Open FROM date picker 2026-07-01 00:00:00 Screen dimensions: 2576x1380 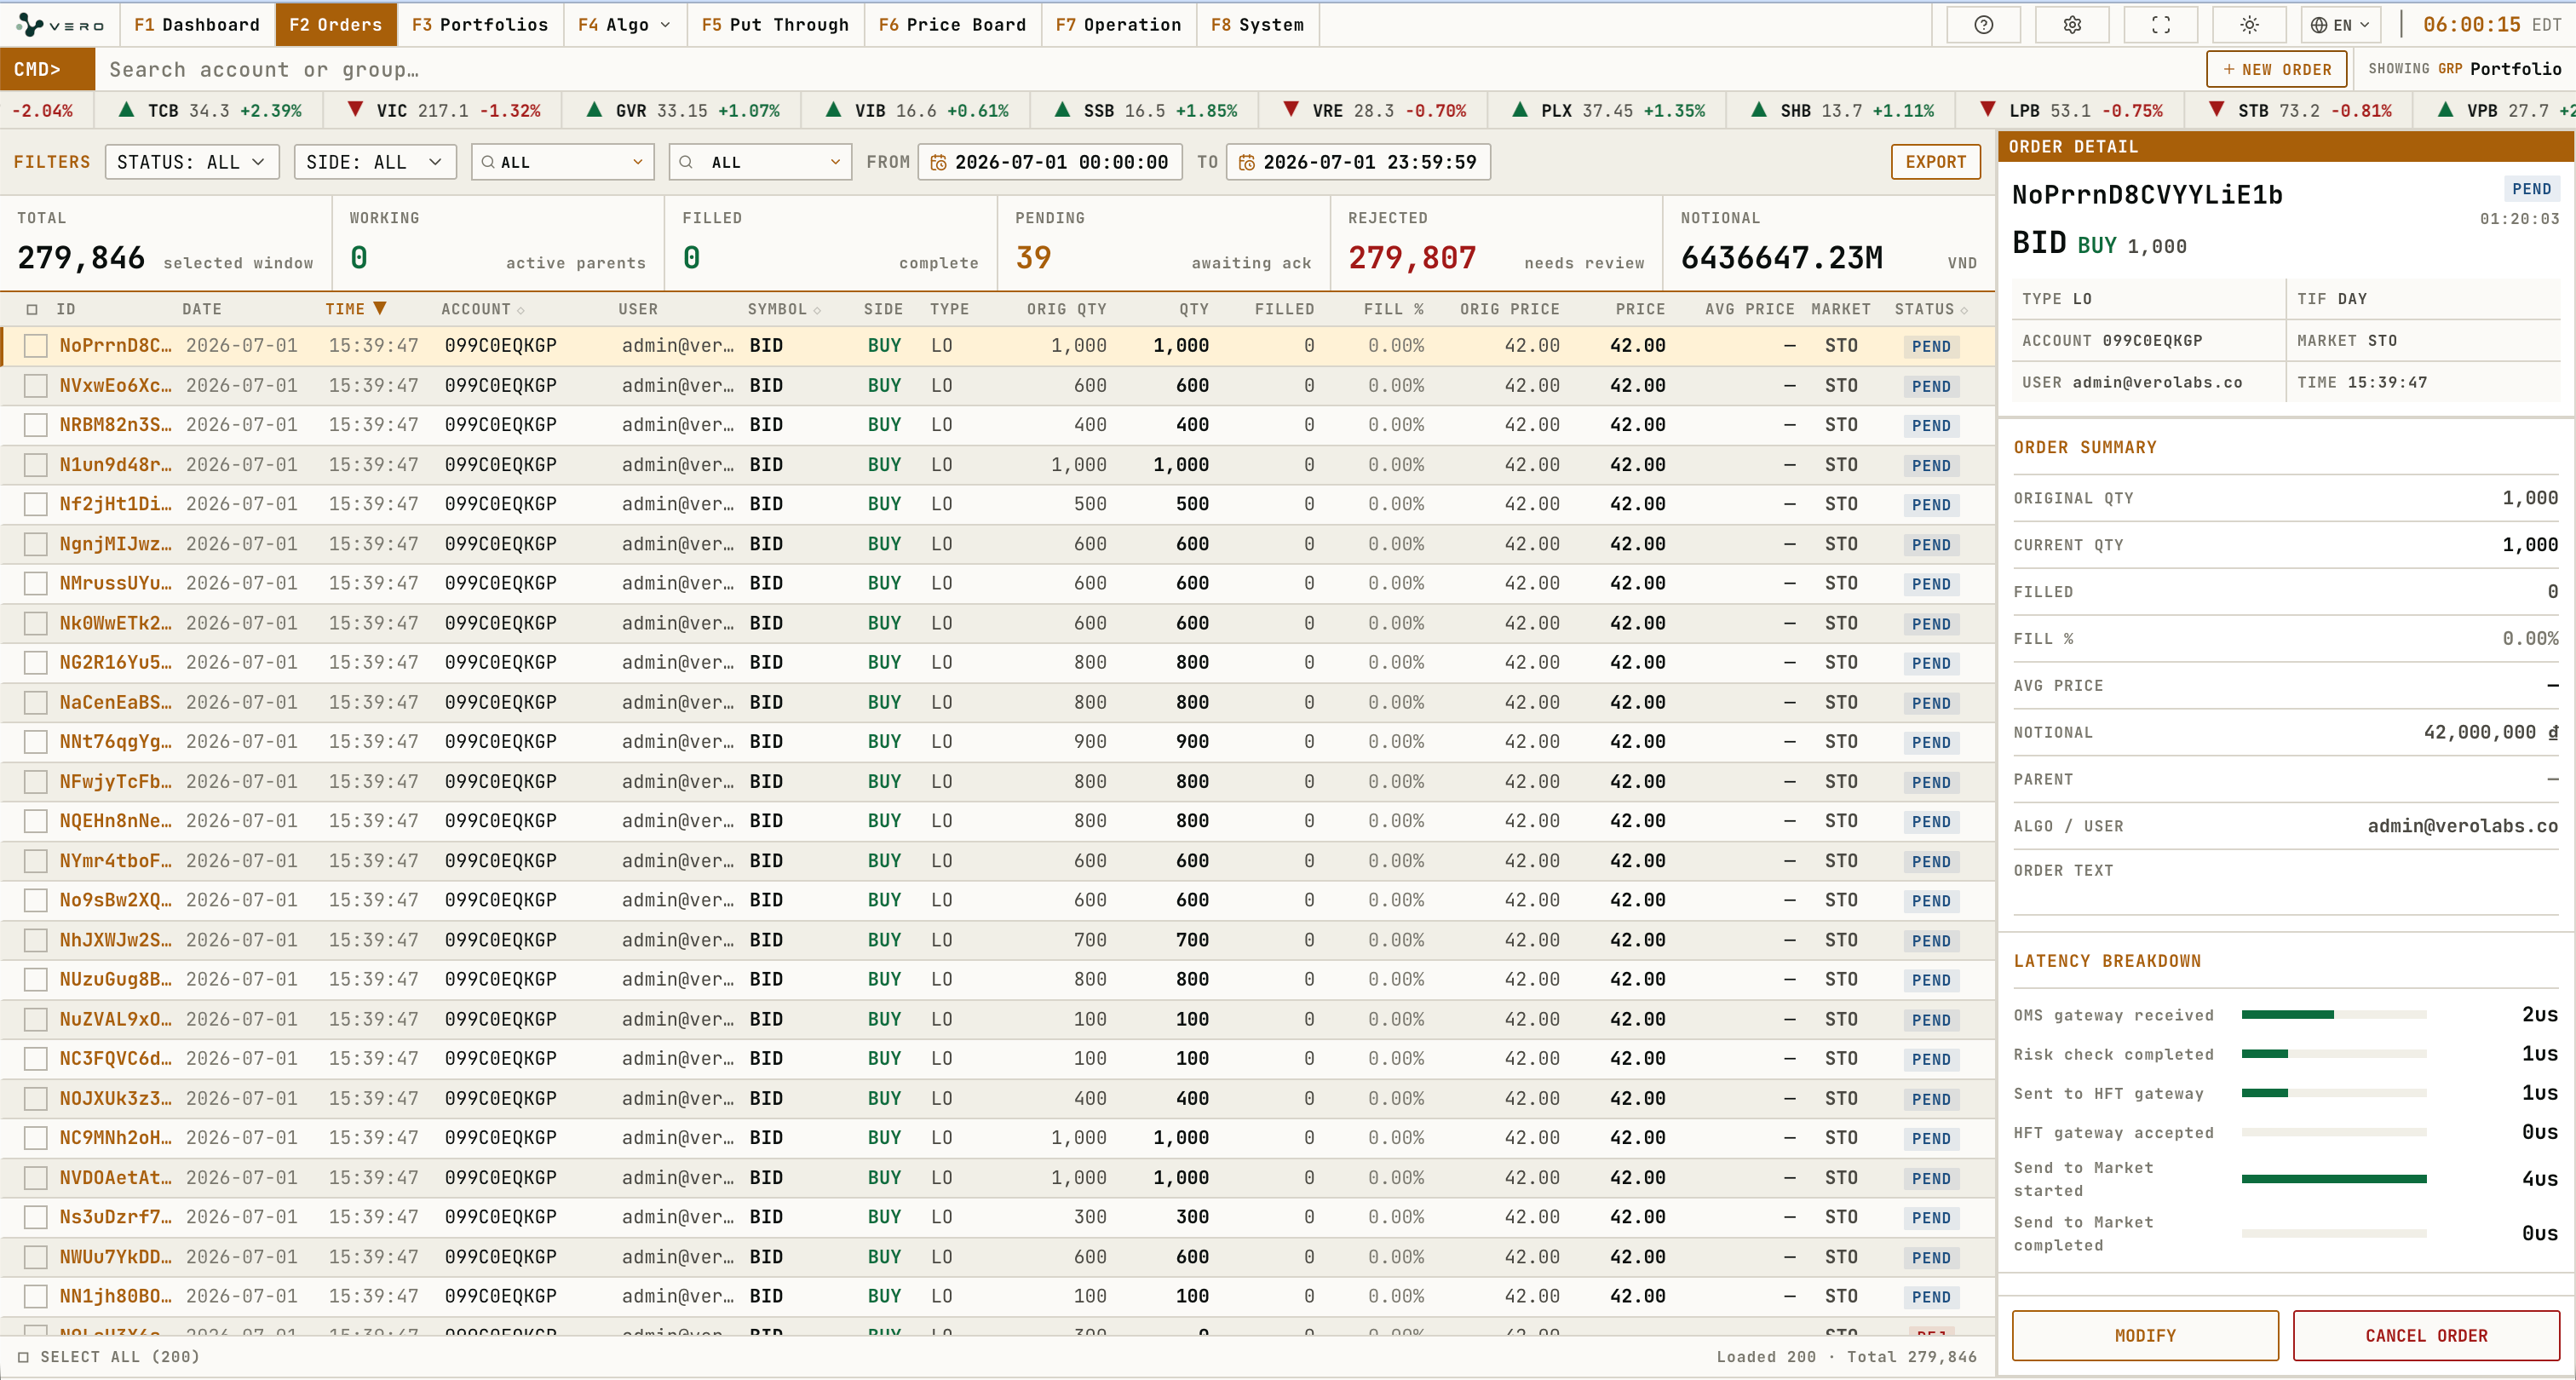pyautogui.click(x=1050, y=162)
